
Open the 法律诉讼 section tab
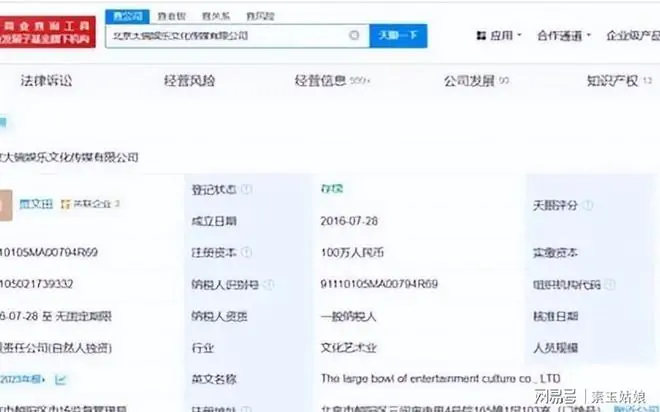(46, 80)
